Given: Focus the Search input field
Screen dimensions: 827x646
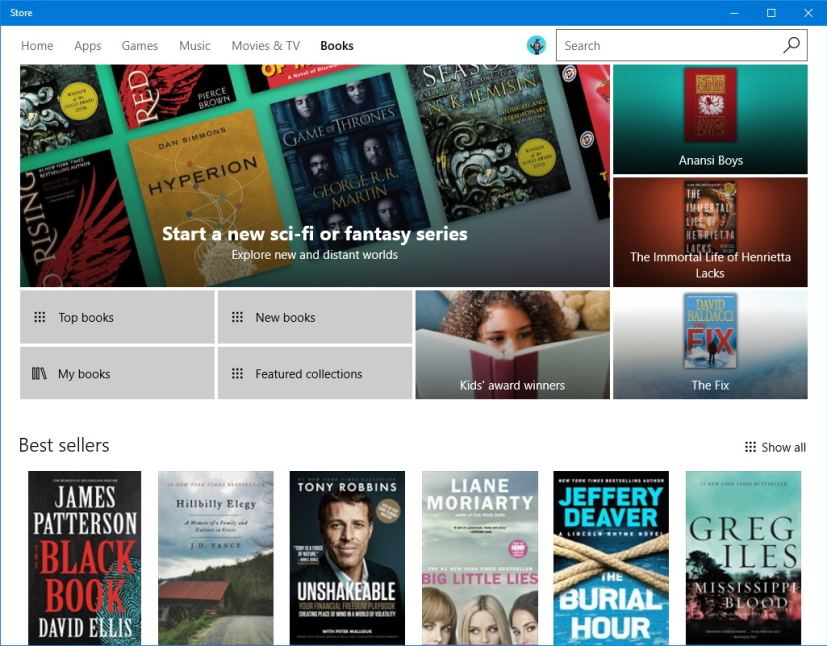Looking at the screenshot, I should [681, 45].
